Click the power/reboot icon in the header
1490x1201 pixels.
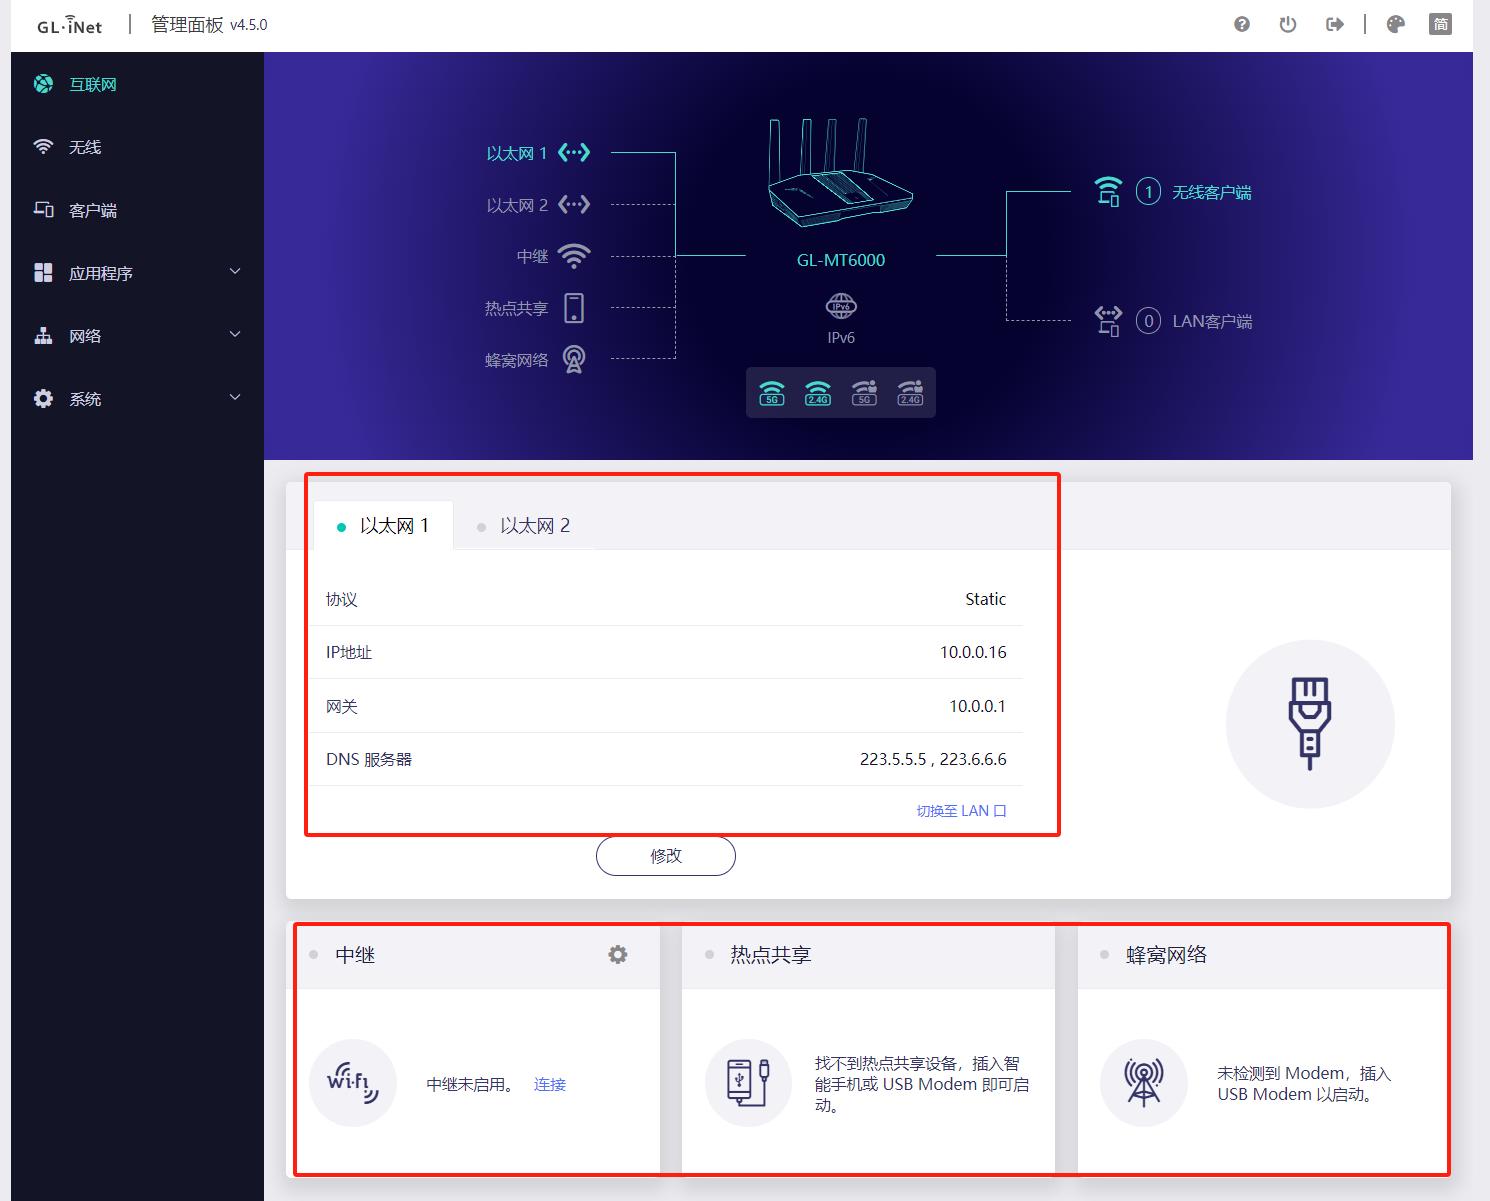point(1287,24)
